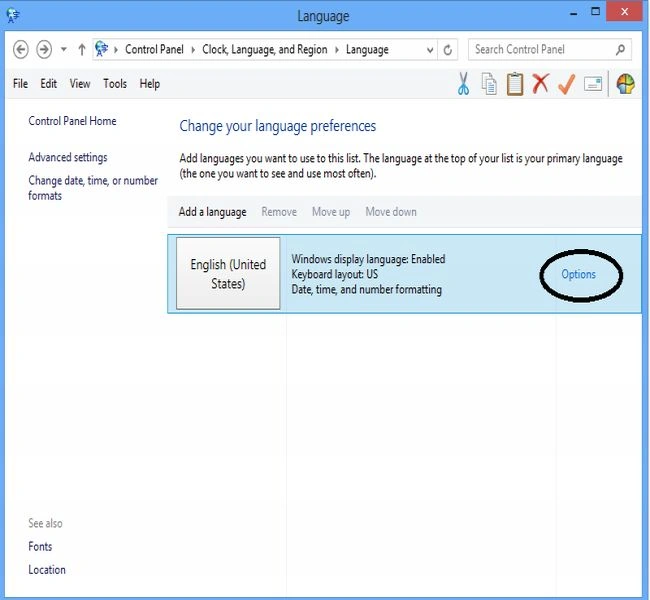Screen dimensions: 650x600
Task: Select Clock, Language, and Region breadcrumb
Action: coord(264,50)
